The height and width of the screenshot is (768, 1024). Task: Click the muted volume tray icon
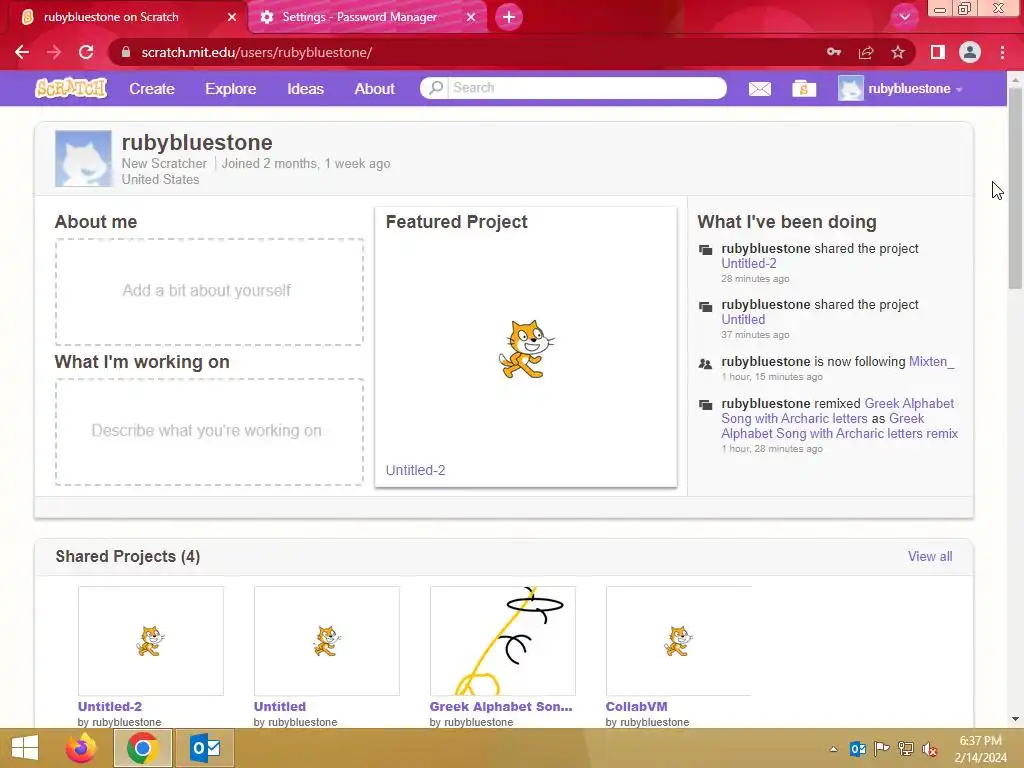(x=930, y=749)
